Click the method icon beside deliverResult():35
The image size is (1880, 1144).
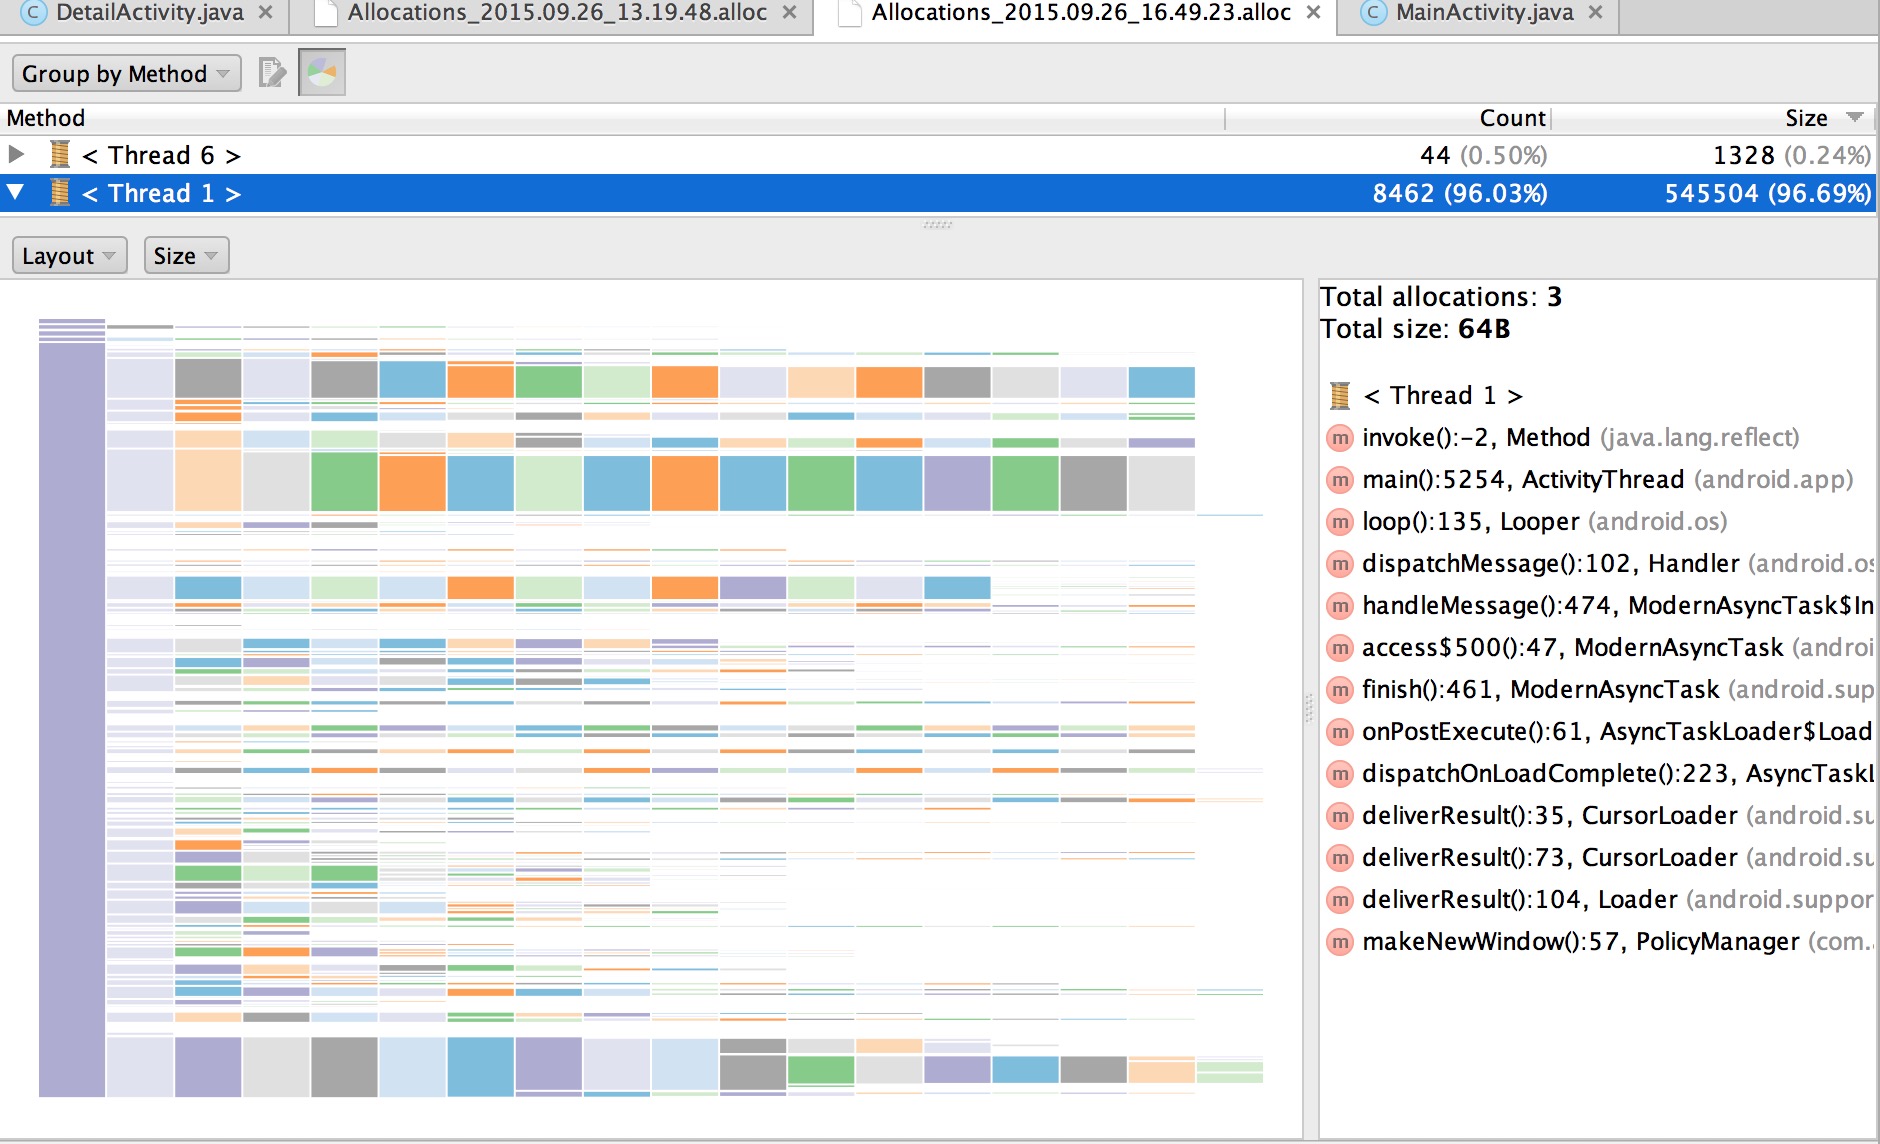pos(1340,816)
